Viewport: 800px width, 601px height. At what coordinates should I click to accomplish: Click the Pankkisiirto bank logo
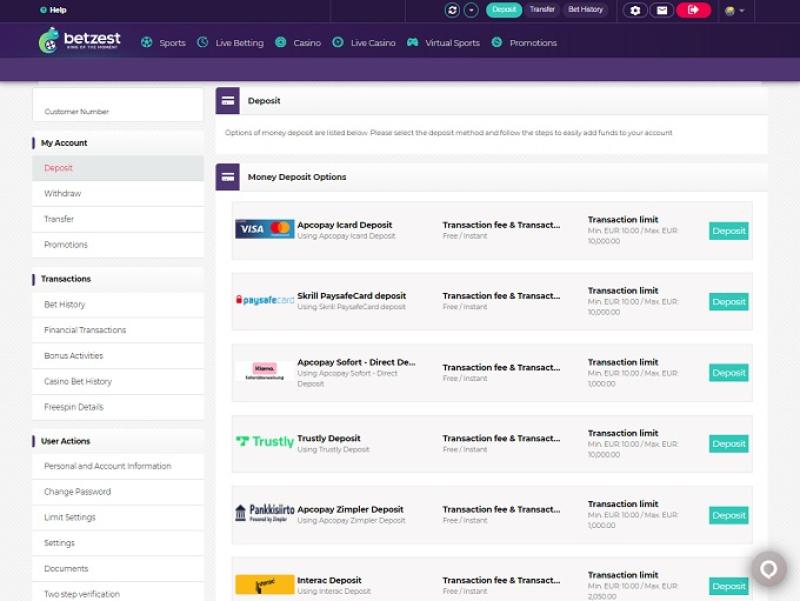pos(265,513)
